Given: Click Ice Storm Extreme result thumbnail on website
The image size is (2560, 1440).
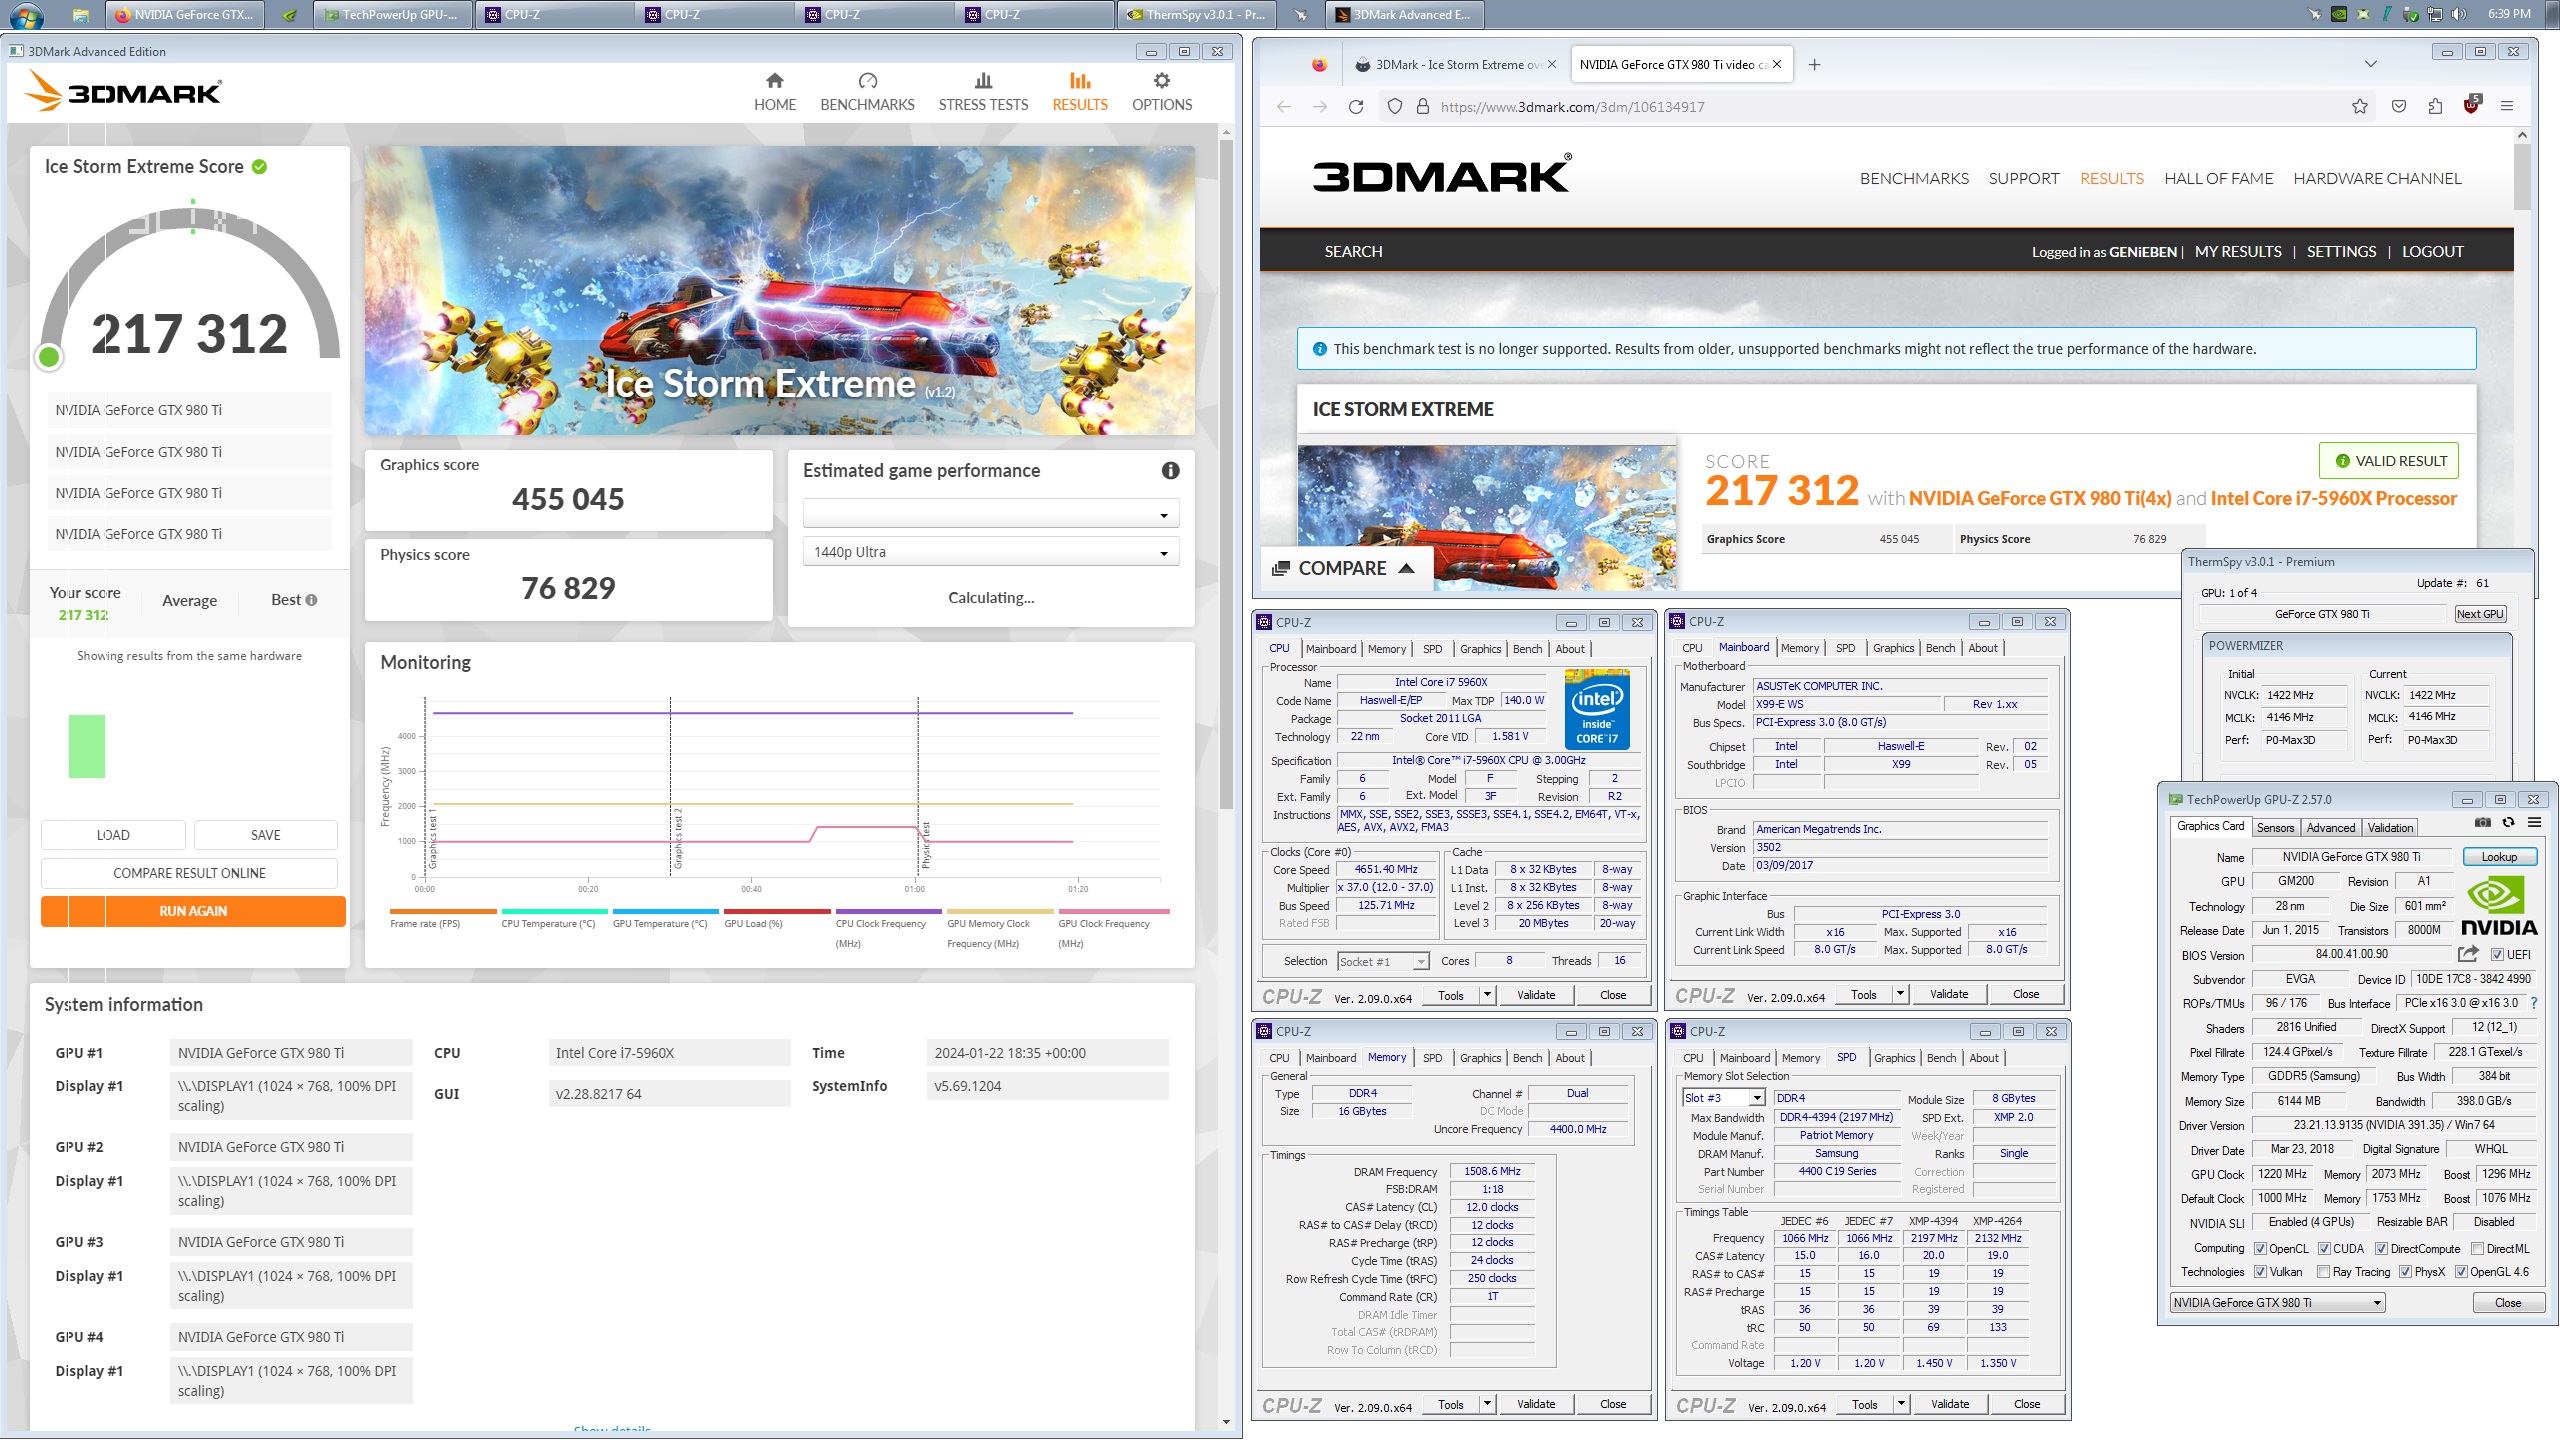Looking at the screenshot, I should click(x=1487, y=517).
